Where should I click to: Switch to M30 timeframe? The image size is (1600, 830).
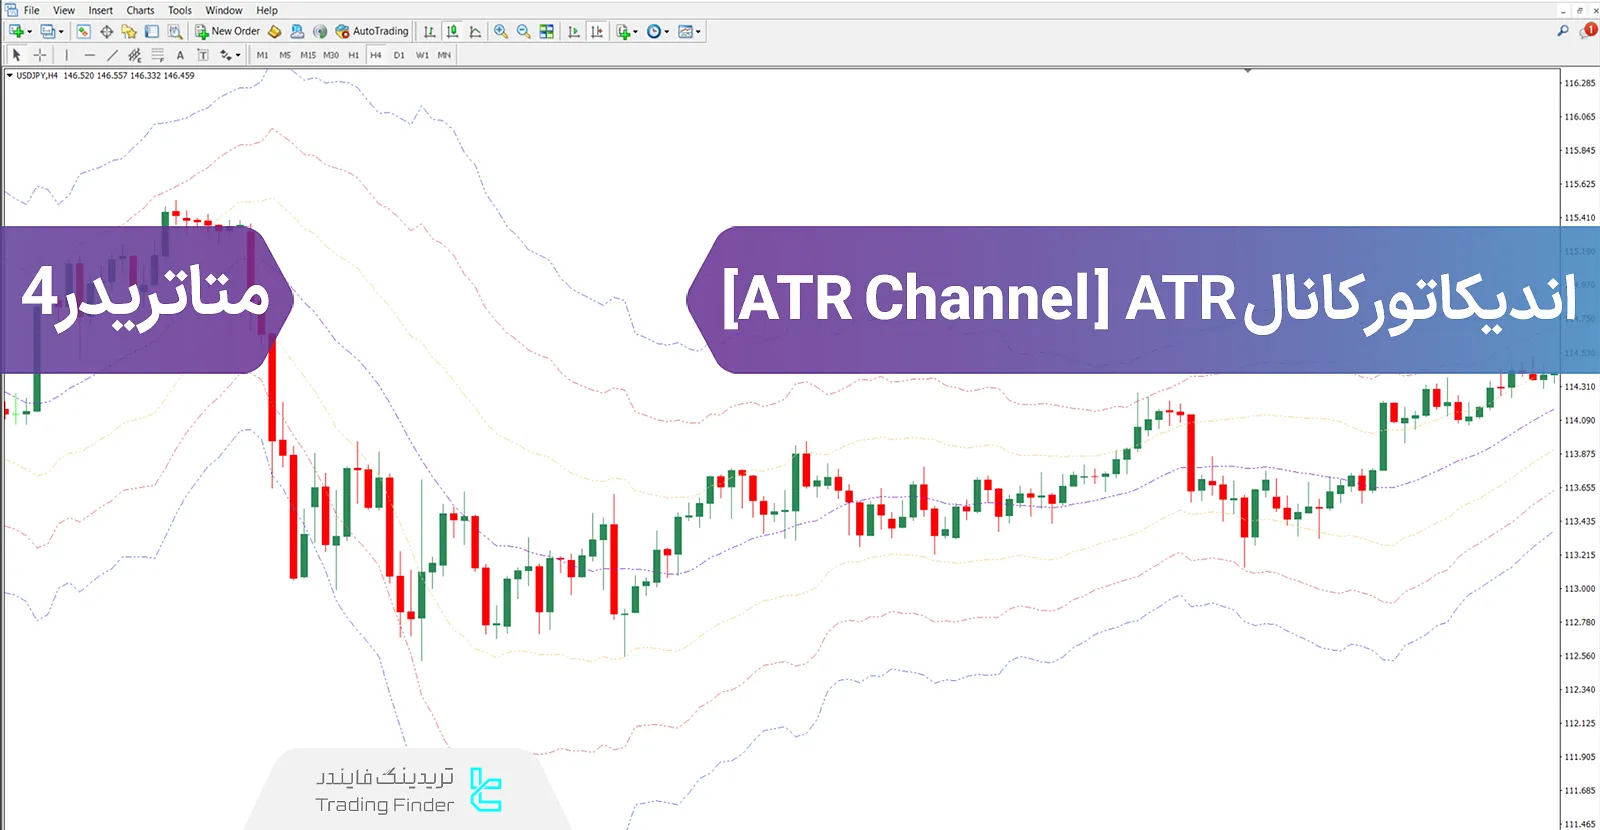pyautogui.click(x=331, y=55)
